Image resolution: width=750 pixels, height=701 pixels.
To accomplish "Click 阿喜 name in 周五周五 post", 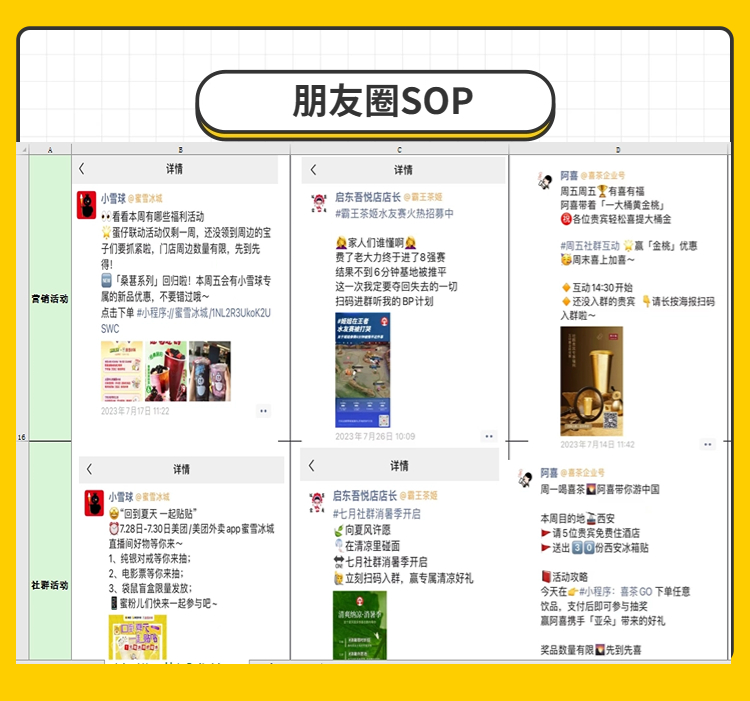I will [569, 175].
